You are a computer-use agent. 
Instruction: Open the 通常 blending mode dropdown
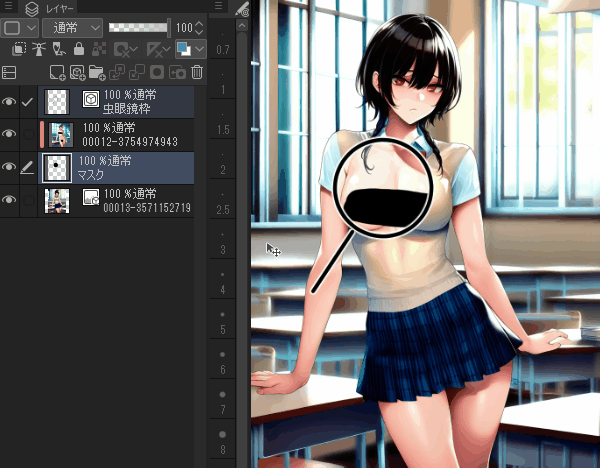72,28
